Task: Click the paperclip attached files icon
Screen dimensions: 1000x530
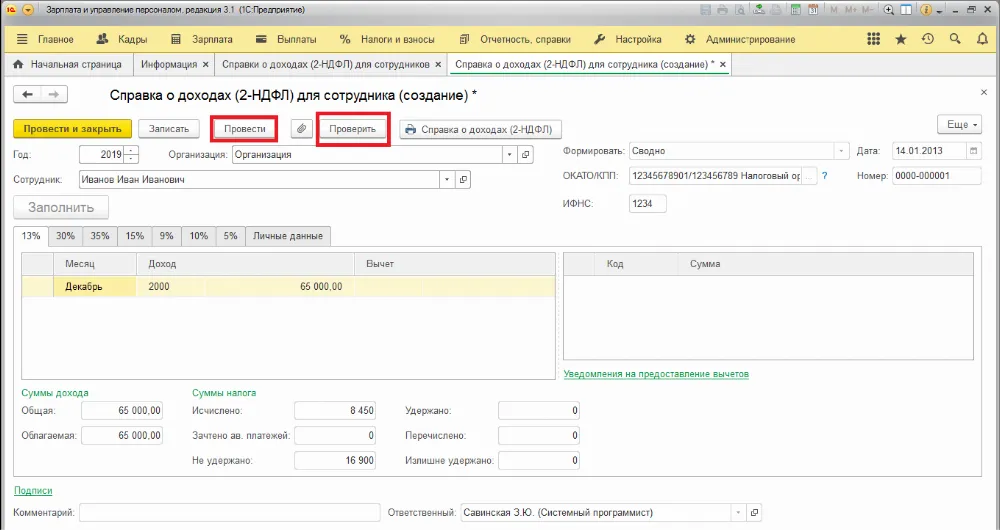Action: 302,129
